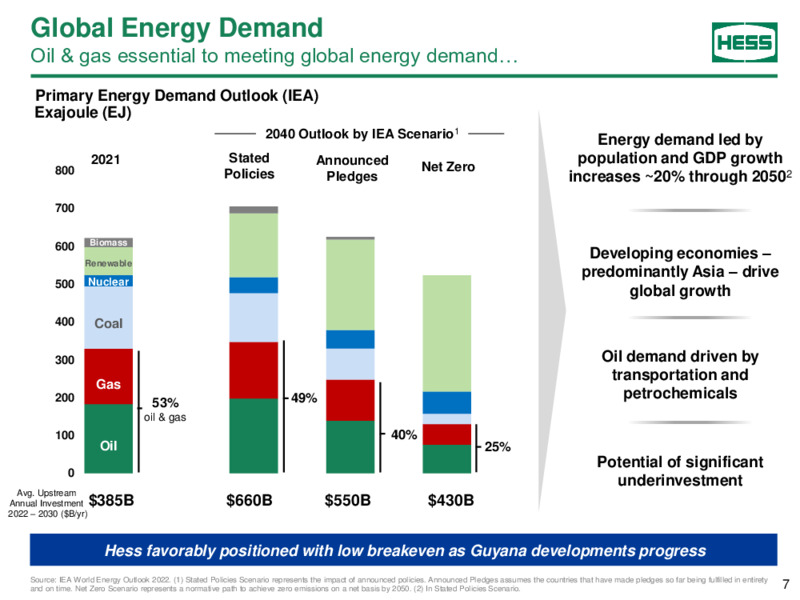Click the light green renewable segment of Net Zero bar

tap(447, 334)
